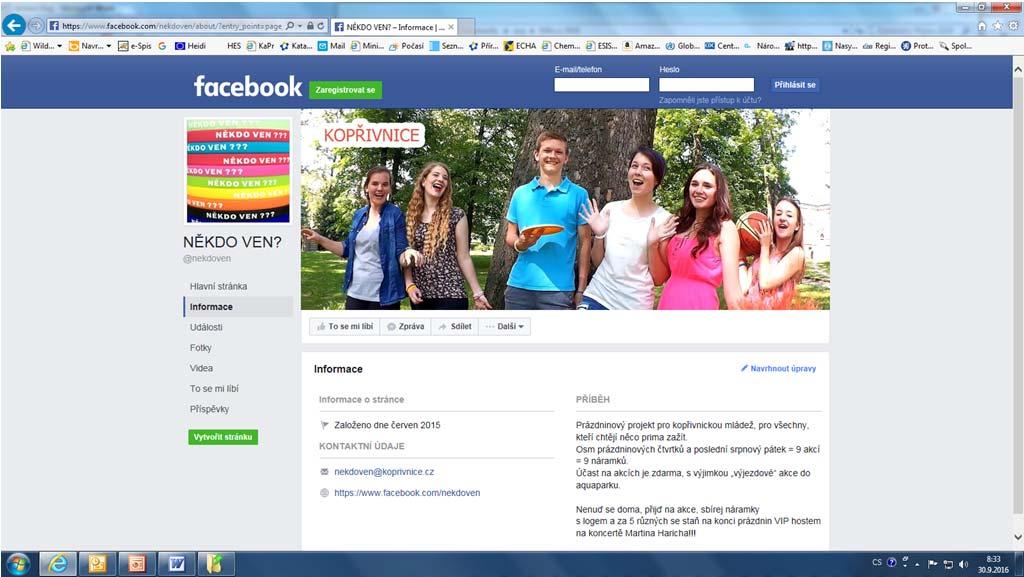This screenshot has width=1024, height=577.
Task: Open Word from the taskbar
Action: pos(176,563)
